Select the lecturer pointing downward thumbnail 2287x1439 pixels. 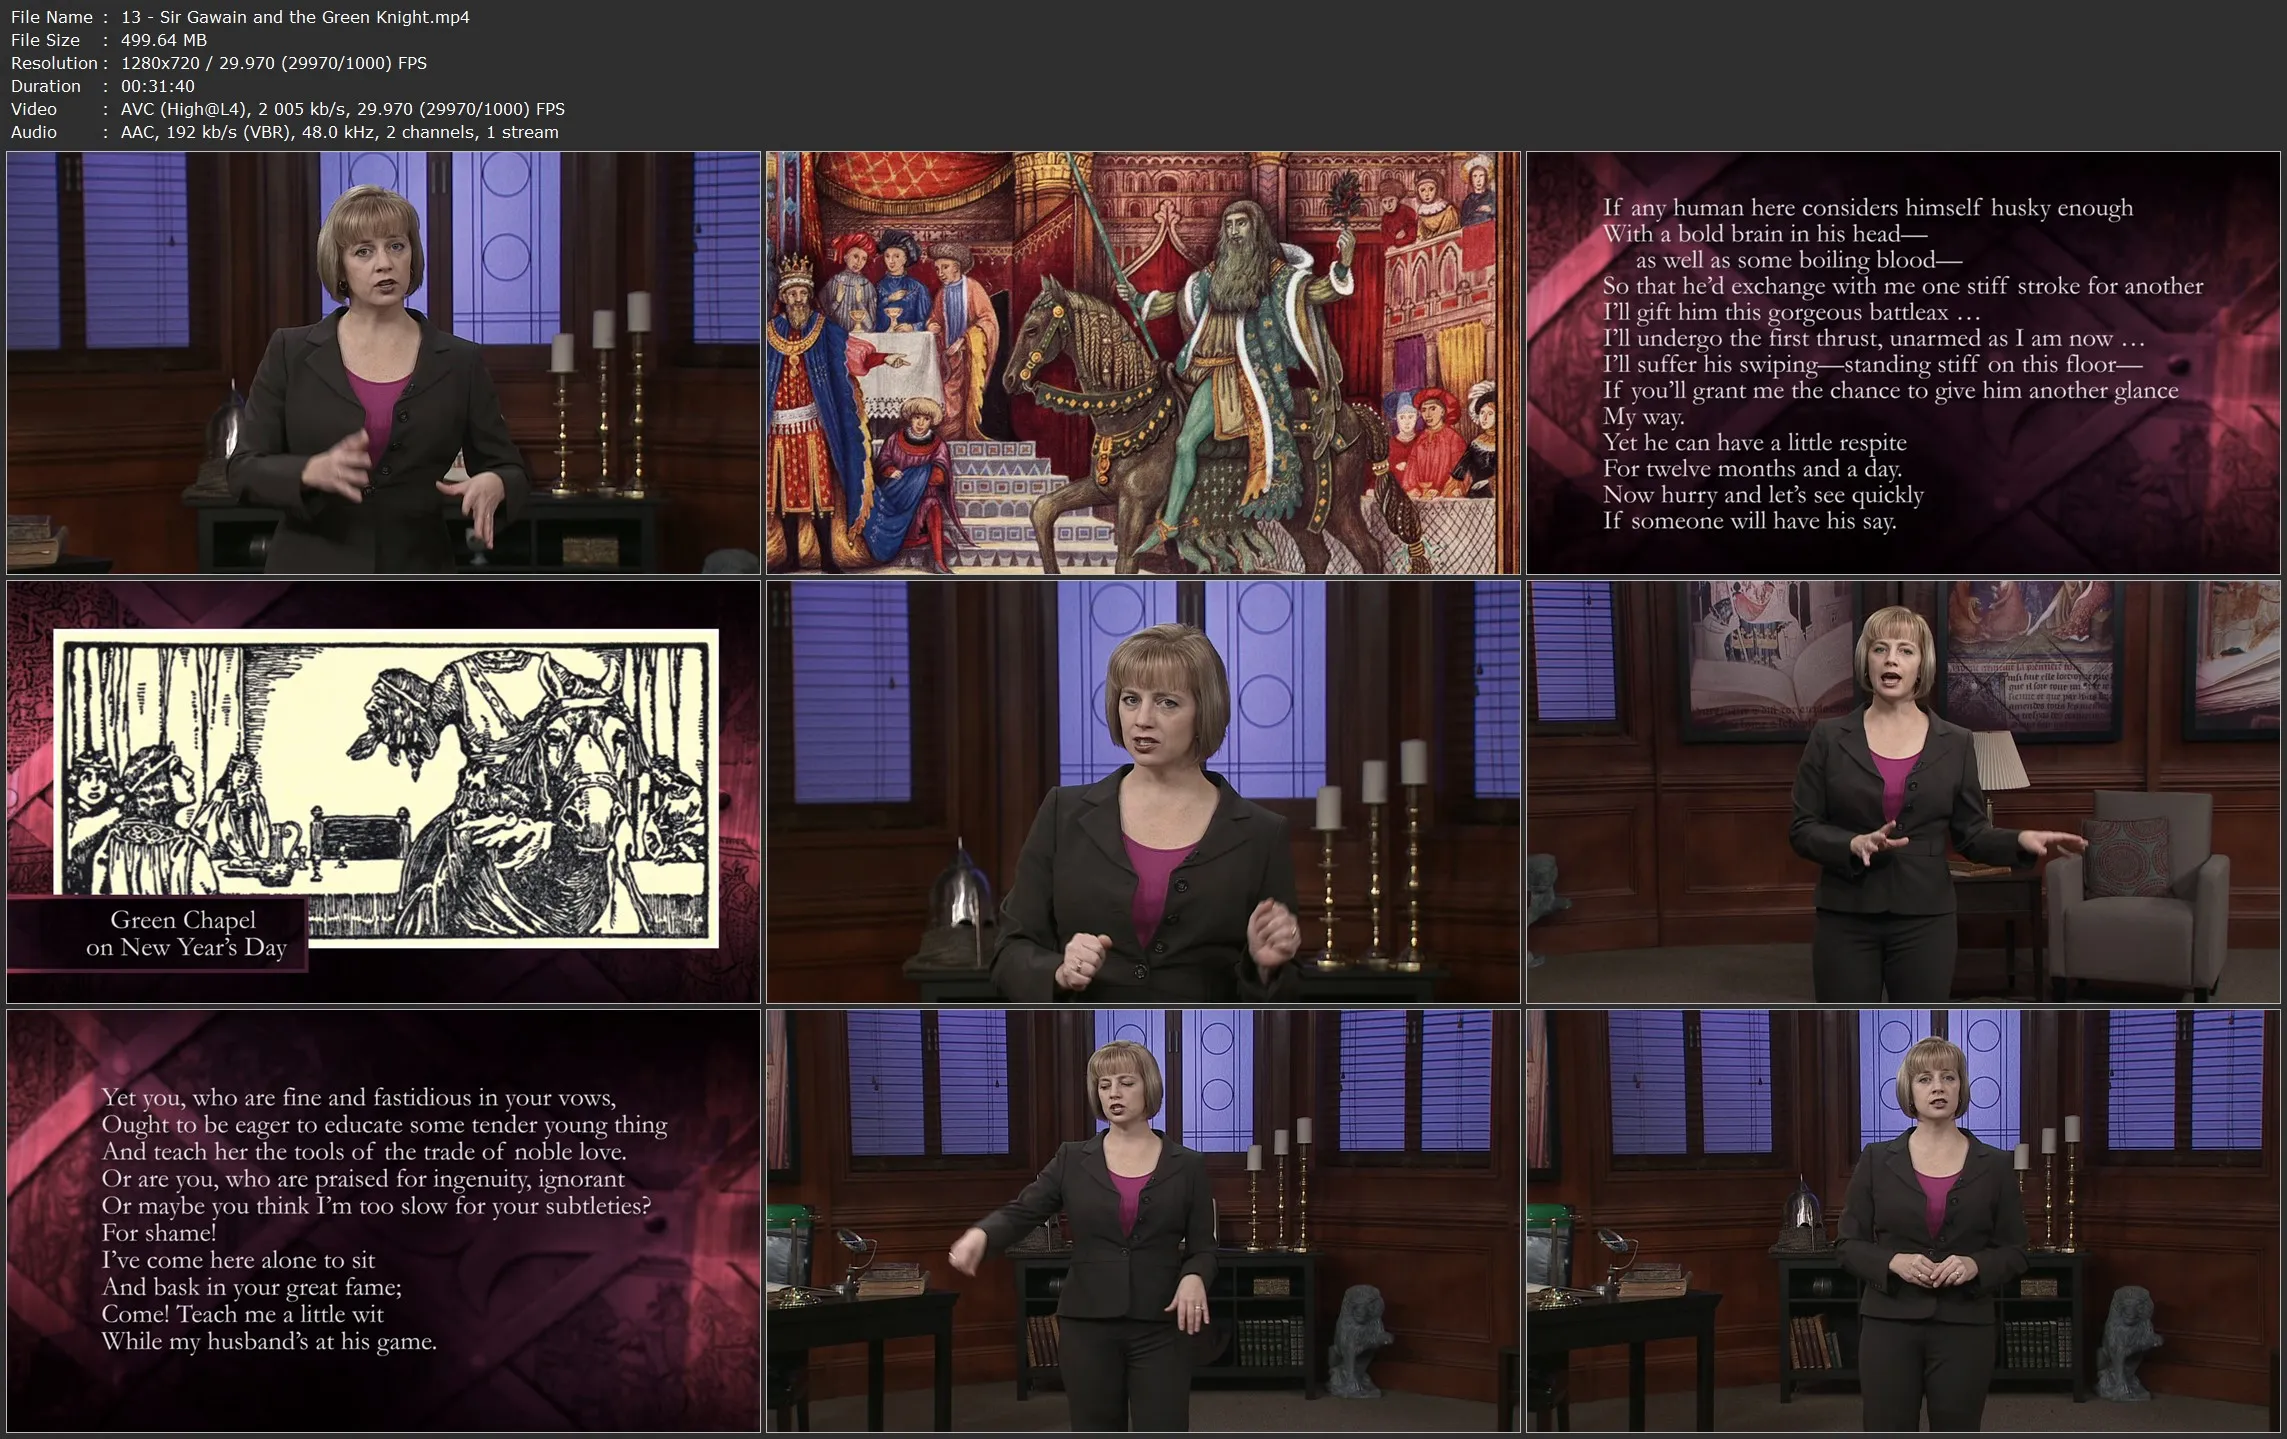pos(1143,1221)
